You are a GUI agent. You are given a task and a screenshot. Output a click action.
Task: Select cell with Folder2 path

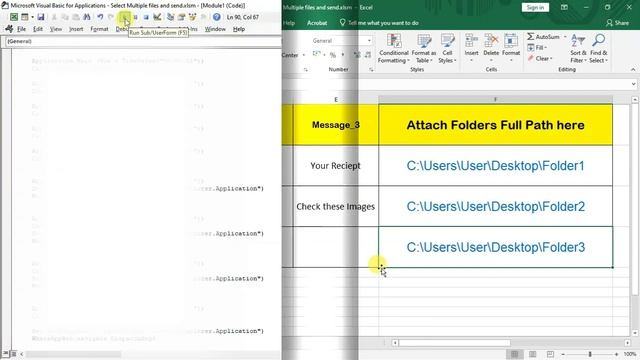(496, 207)
